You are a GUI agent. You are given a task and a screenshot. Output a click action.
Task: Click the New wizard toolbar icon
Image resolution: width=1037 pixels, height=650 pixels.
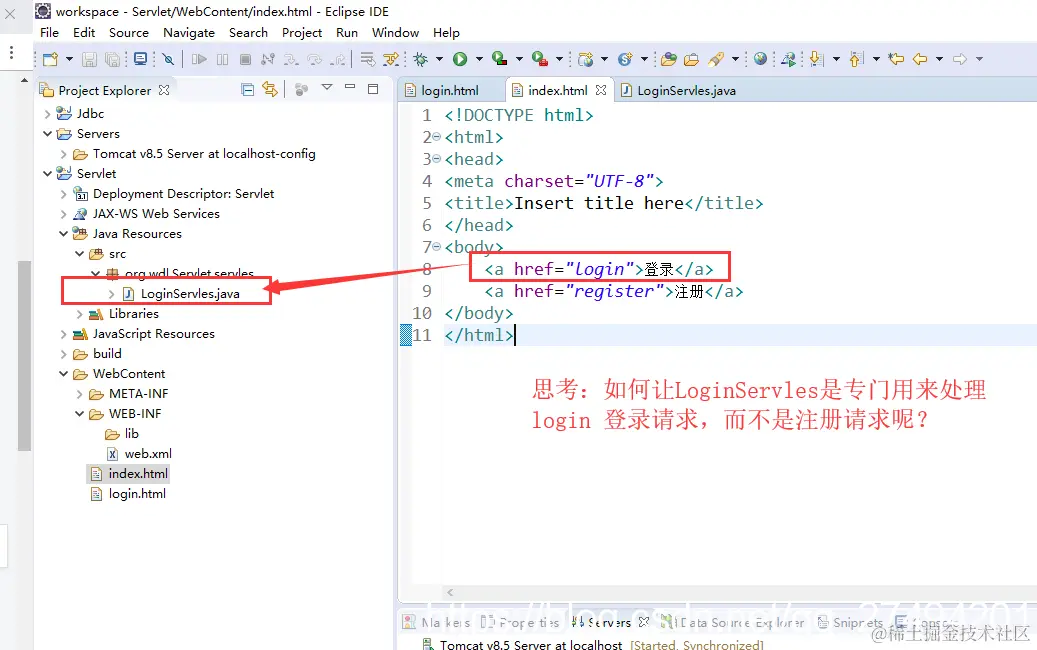[50, 60]
